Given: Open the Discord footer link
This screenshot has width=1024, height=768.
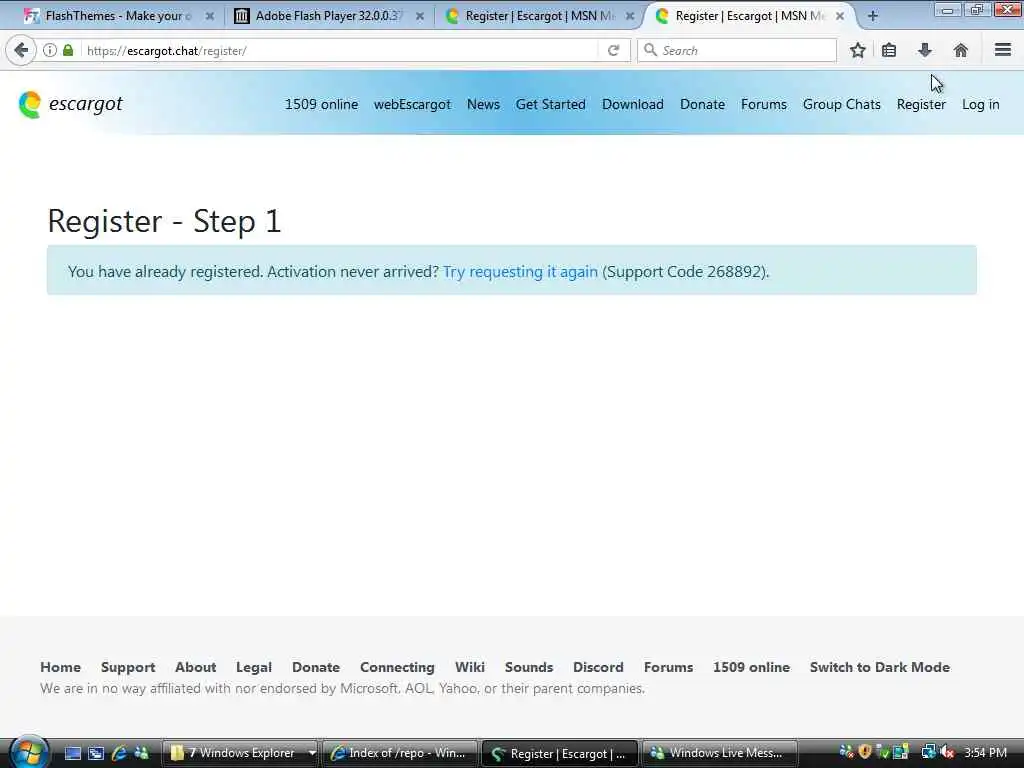Looking at the screenshot, I should pos(598,667).
